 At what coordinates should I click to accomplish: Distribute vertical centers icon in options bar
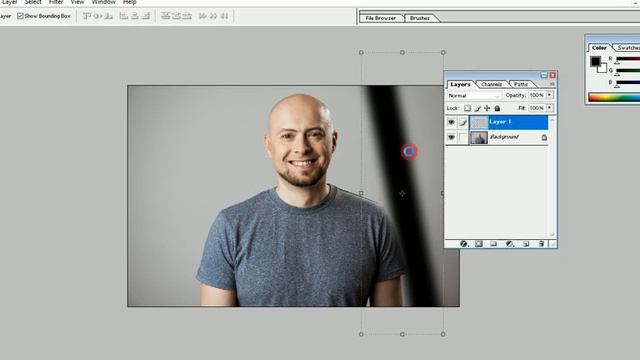coord(176,16)
